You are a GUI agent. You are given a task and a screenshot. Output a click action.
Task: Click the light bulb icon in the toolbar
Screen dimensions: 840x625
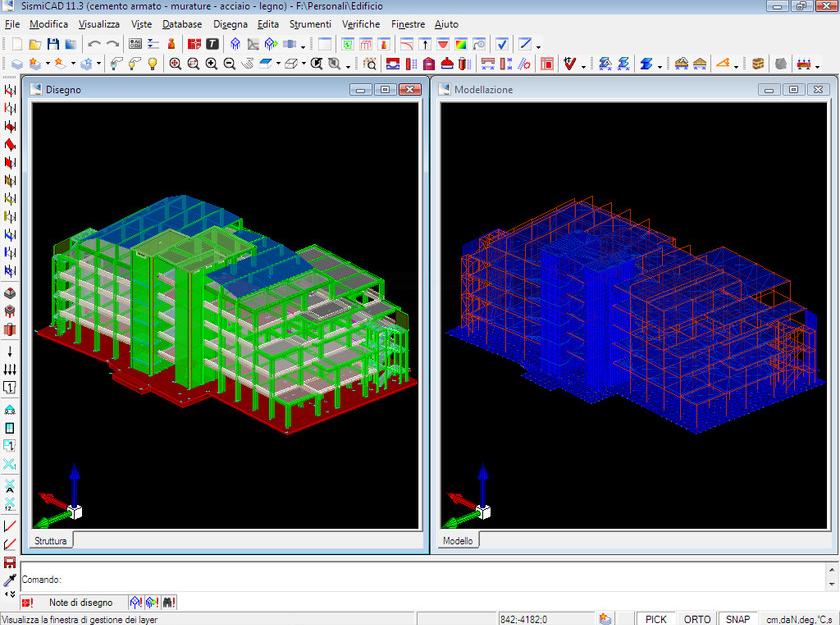151,62
